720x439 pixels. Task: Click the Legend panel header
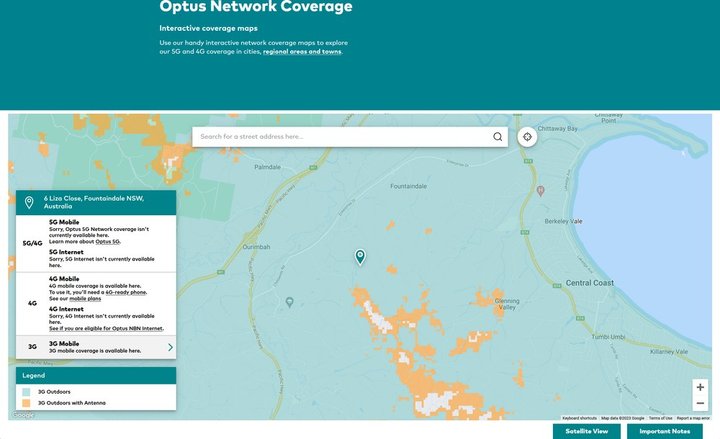pos(96,376)
